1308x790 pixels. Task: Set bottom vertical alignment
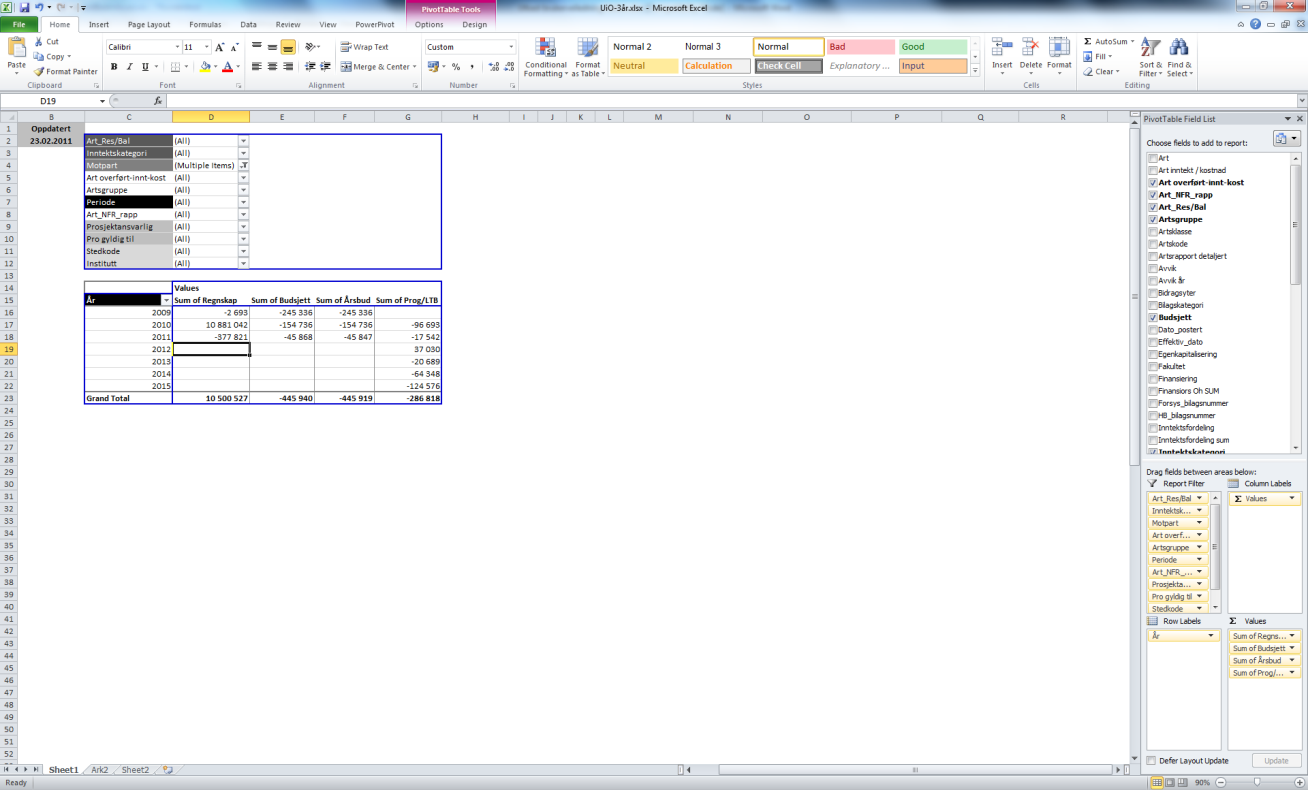coord(288,47)
